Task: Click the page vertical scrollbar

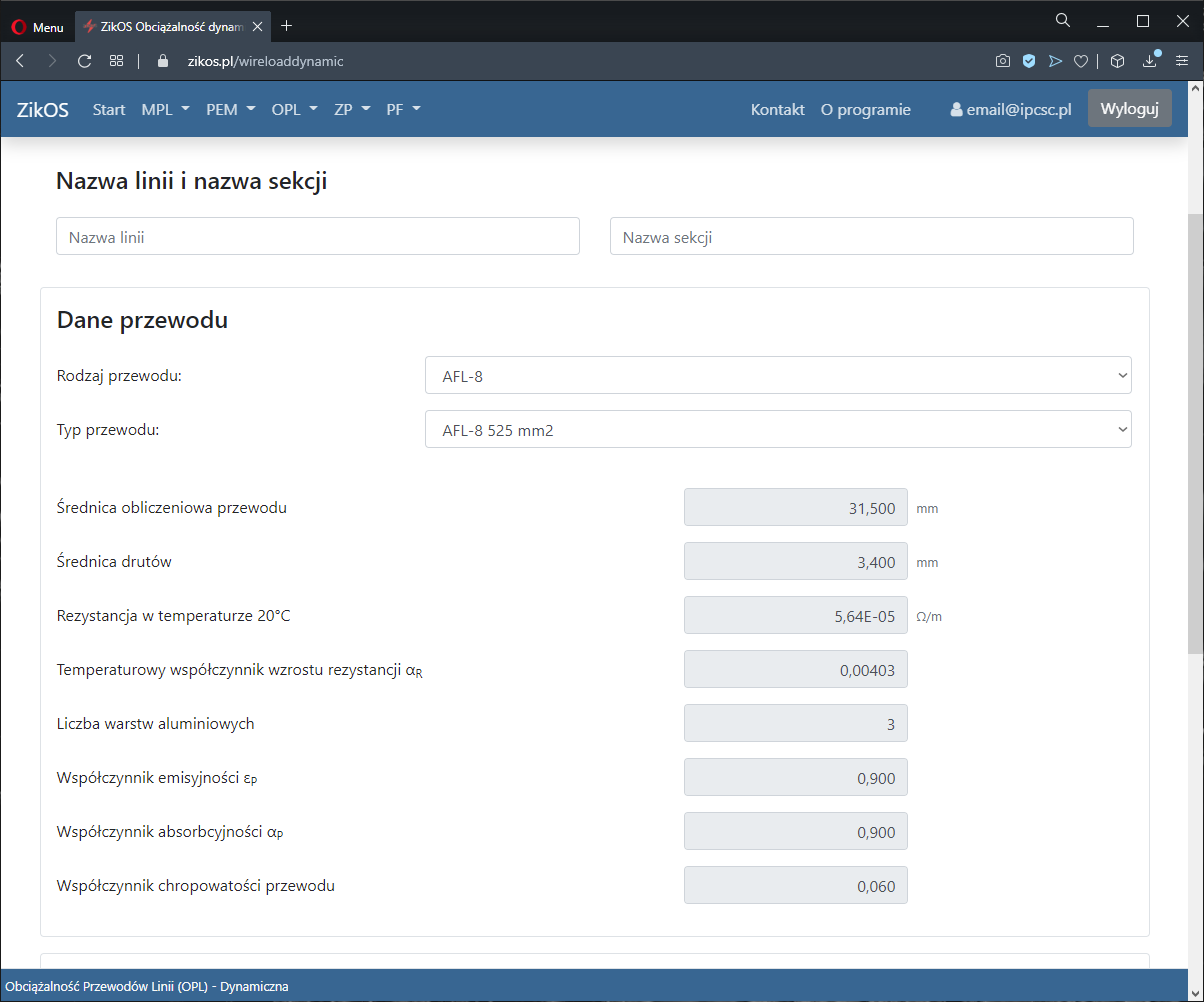Action: (1195, 430)
